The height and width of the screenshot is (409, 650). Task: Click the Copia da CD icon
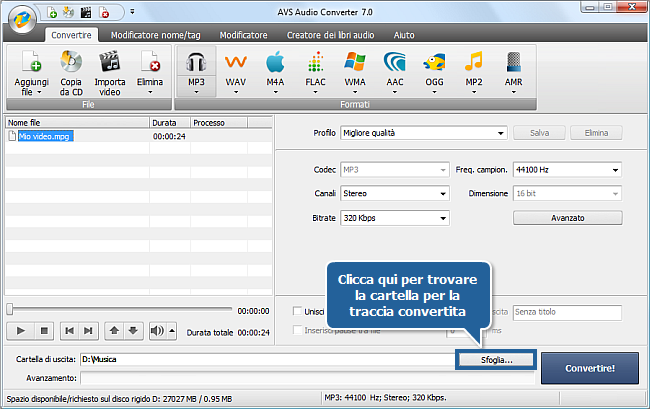[70, 62]
